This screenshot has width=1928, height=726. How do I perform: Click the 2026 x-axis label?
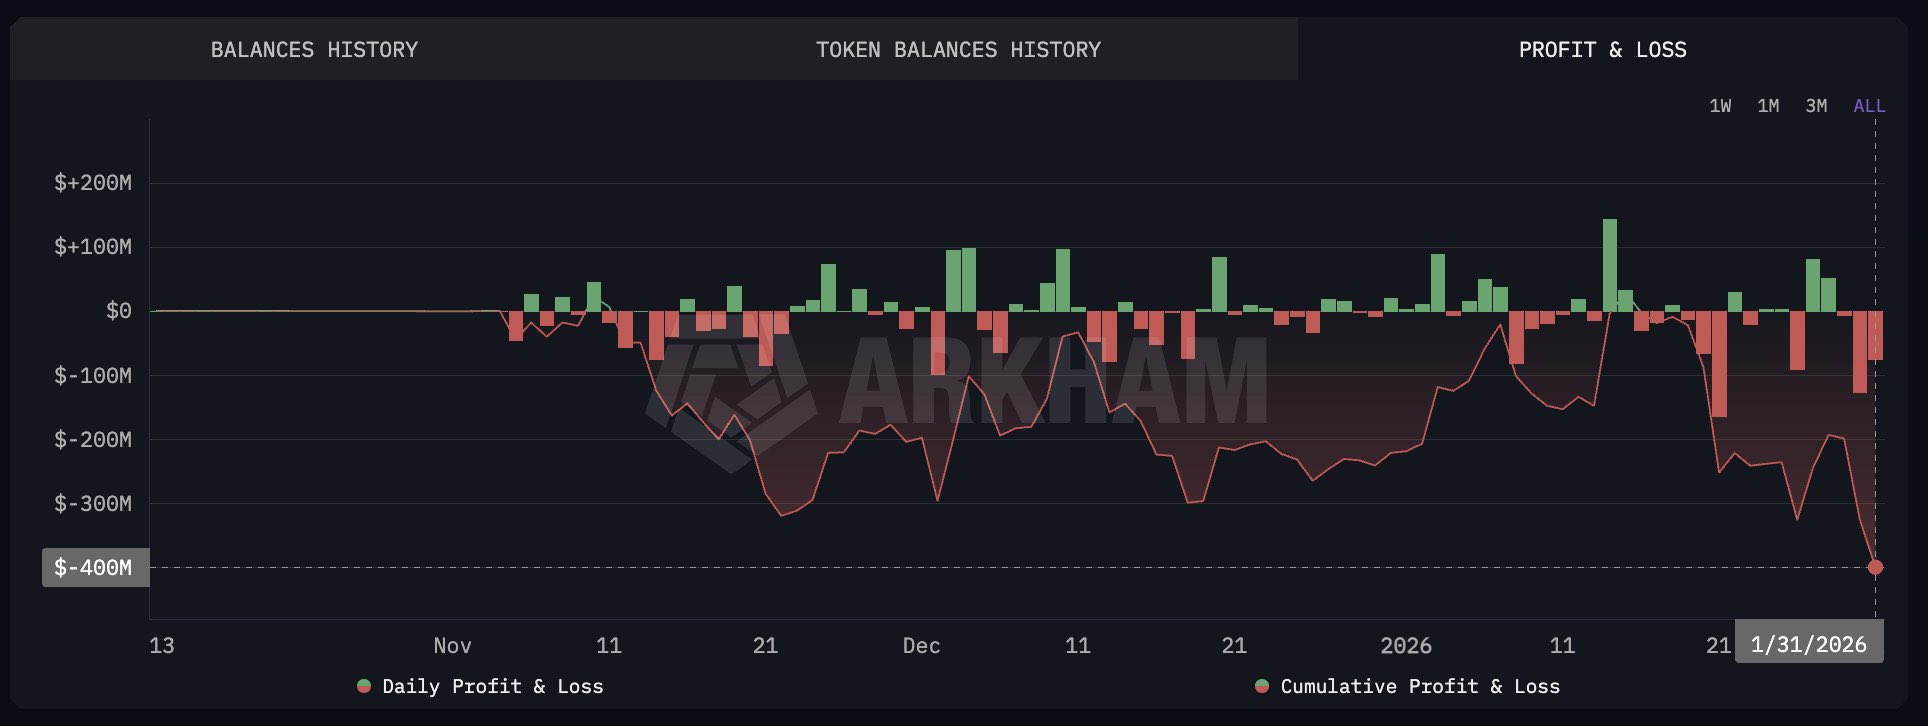1405,645
